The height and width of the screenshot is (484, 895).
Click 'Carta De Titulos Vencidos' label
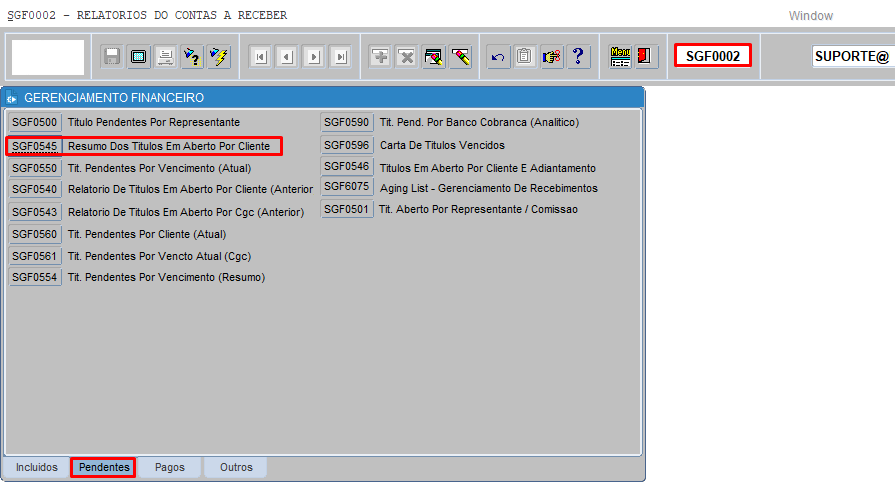click(442, 145)
